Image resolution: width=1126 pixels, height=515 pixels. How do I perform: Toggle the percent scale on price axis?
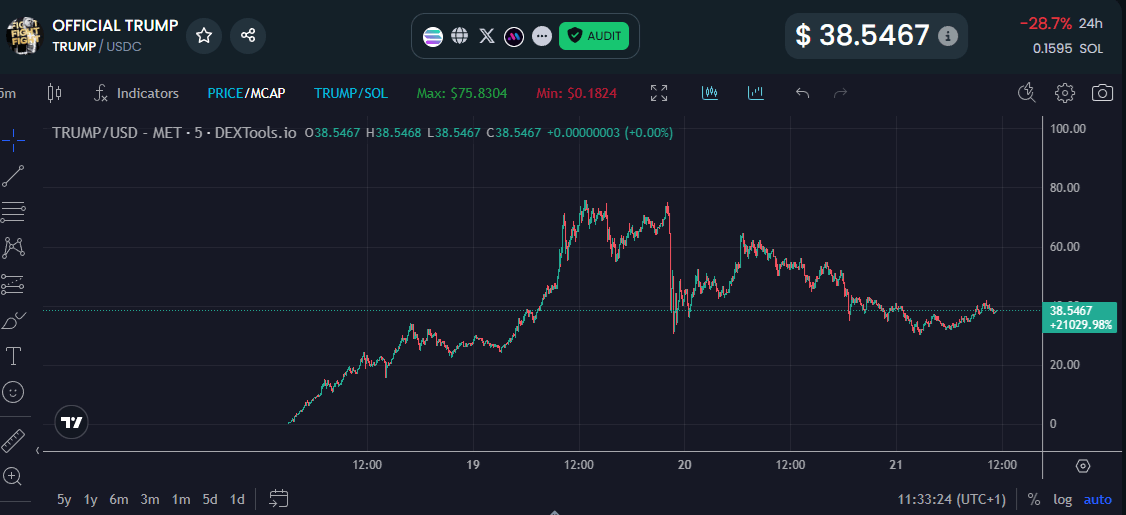(x=1034, y=499)
